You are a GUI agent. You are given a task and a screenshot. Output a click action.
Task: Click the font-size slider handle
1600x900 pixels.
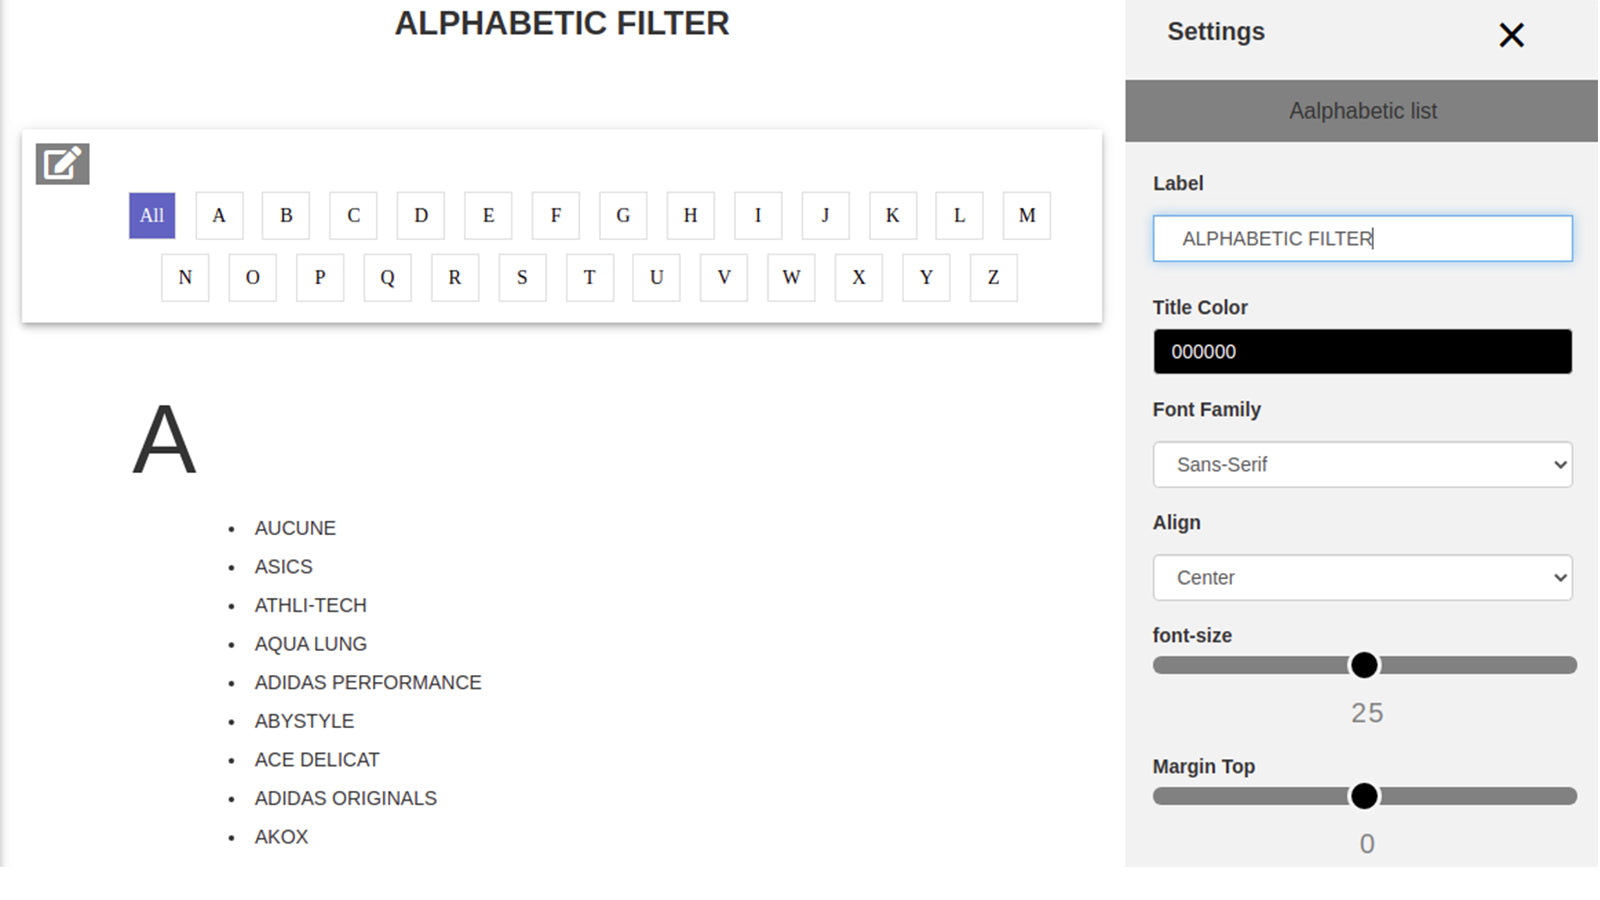tap(1364, 666)
